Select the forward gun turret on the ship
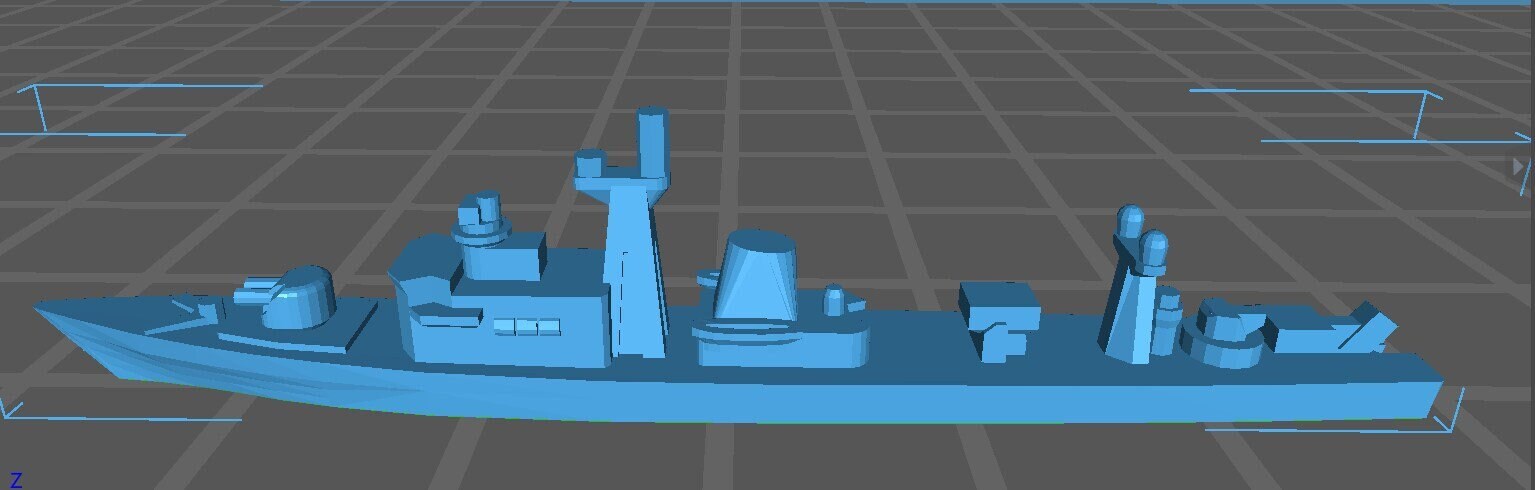 [x=298, y=297]
